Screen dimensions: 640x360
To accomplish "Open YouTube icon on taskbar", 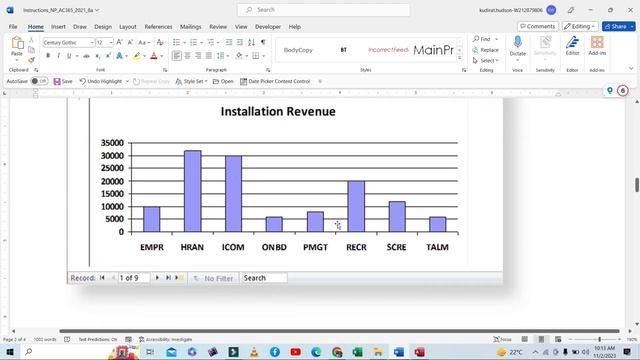I will pyautogui.click(x=296, y=352).
